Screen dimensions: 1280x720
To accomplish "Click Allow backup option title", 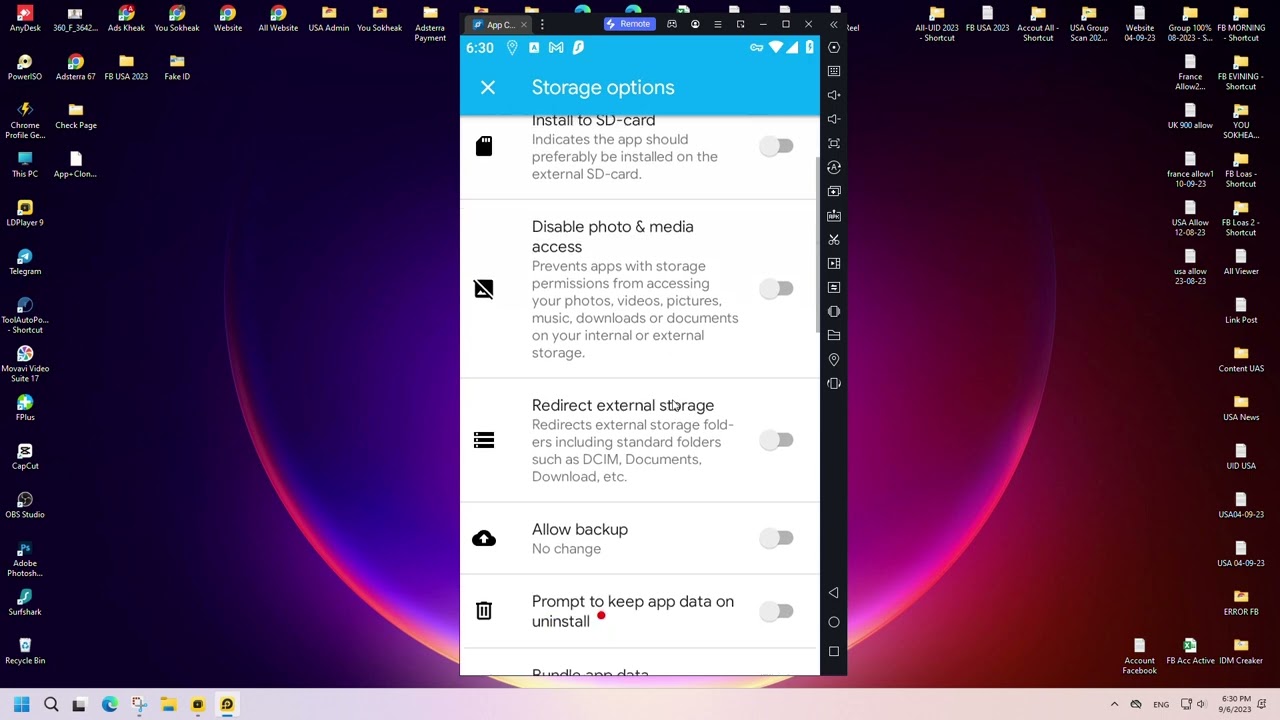I will (579, 530).
